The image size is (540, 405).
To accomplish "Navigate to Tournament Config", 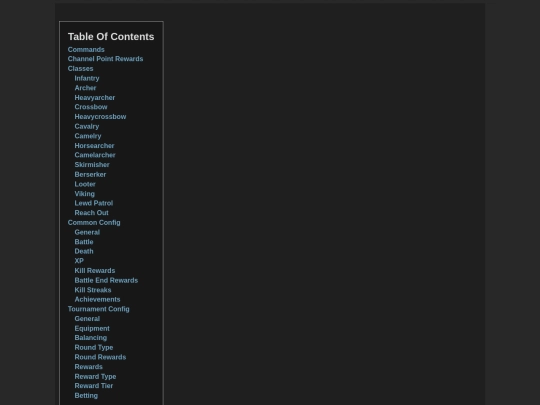I will pos(98,309).
